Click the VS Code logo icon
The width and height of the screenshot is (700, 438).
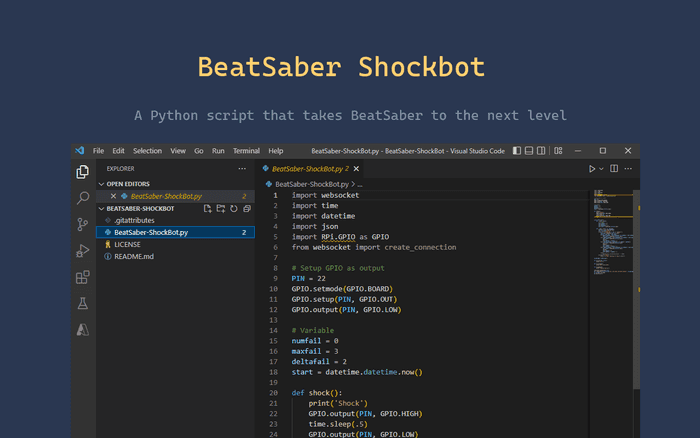80,150
